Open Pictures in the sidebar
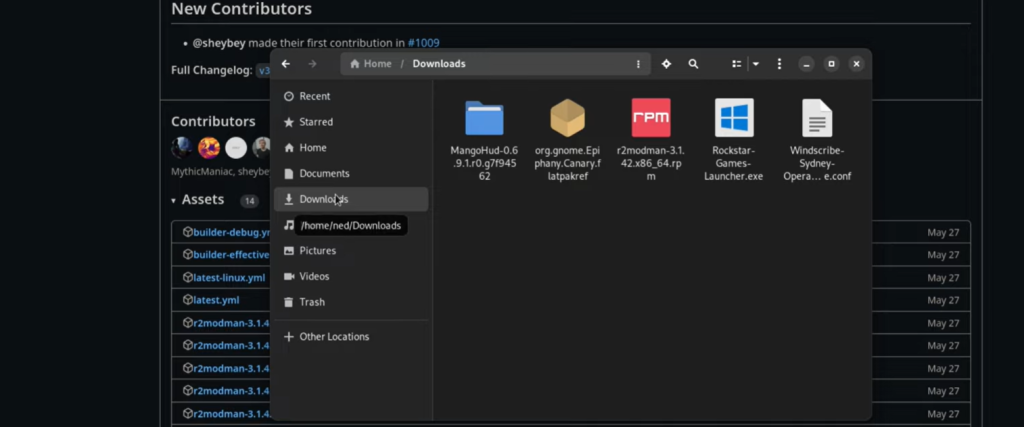 tap(351, 251)
